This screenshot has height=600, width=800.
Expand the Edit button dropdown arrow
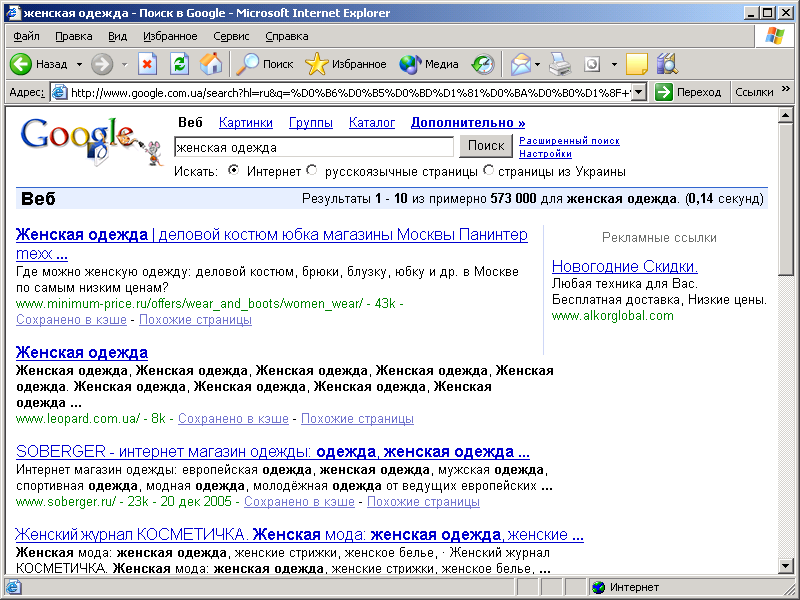[614, 64]
